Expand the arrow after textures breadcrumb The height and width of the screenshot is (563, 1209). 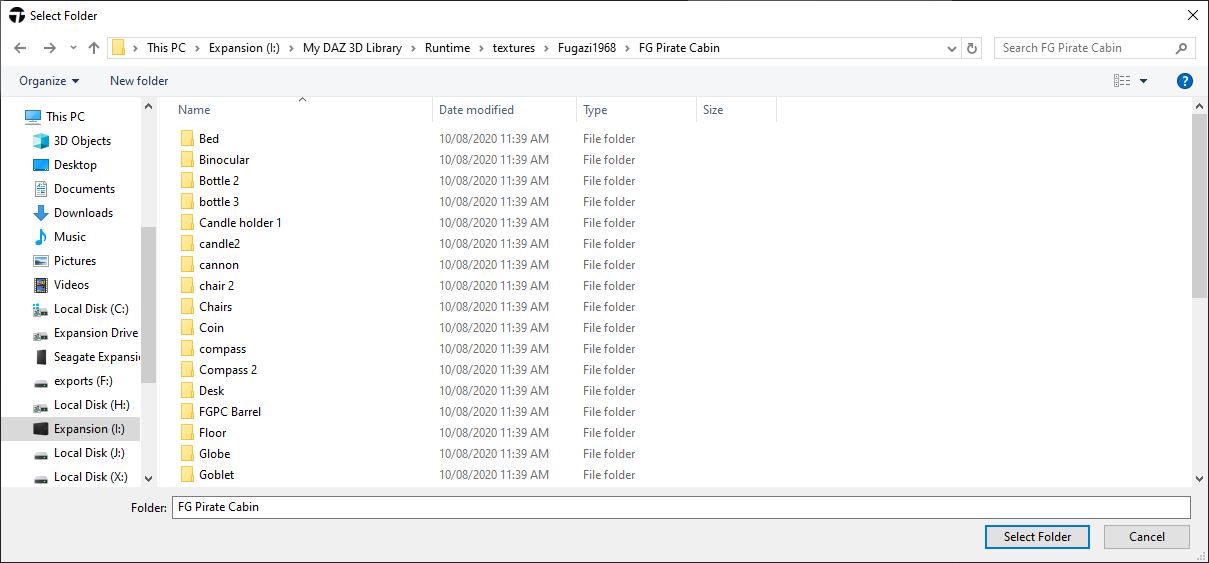546,48
